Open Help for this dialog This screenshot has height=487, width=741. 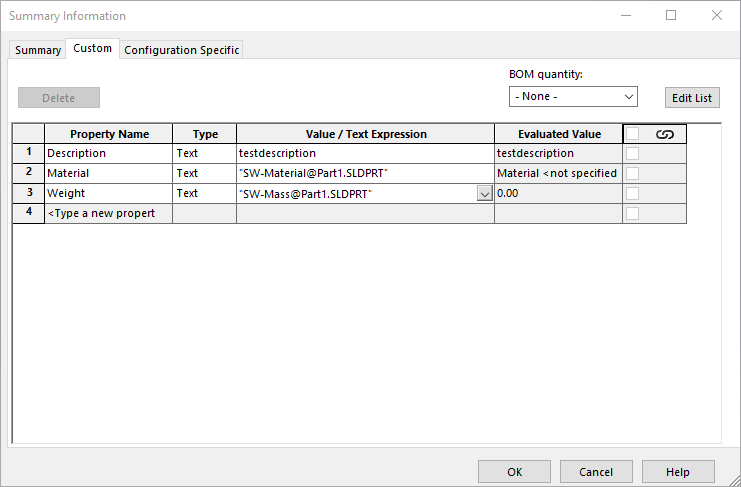click(678, 472)
